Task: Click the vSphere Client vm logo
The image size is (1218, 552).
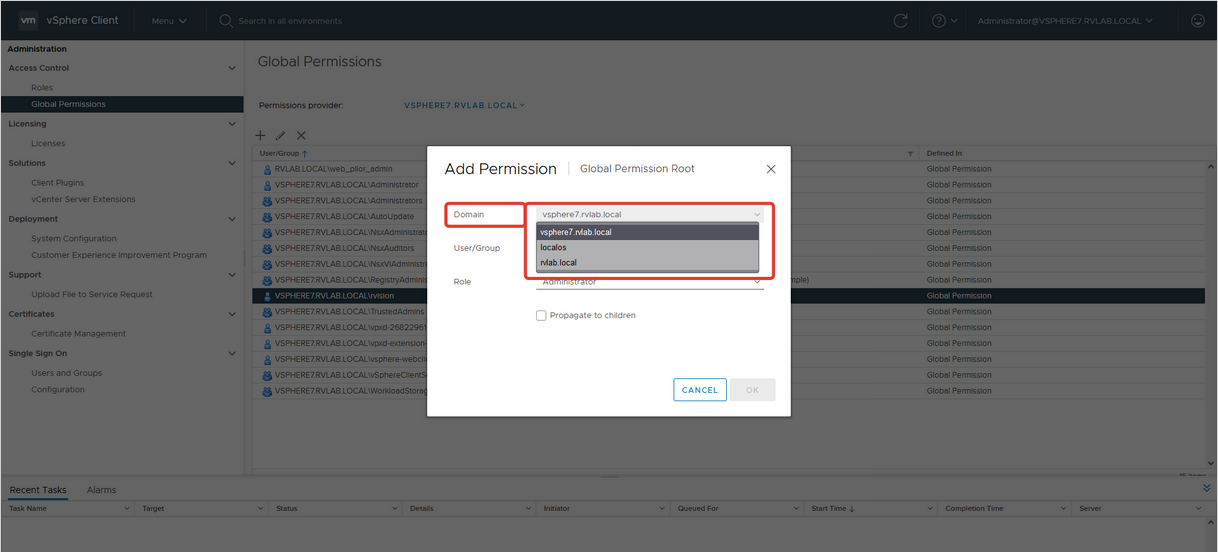Action: (28, 20)
